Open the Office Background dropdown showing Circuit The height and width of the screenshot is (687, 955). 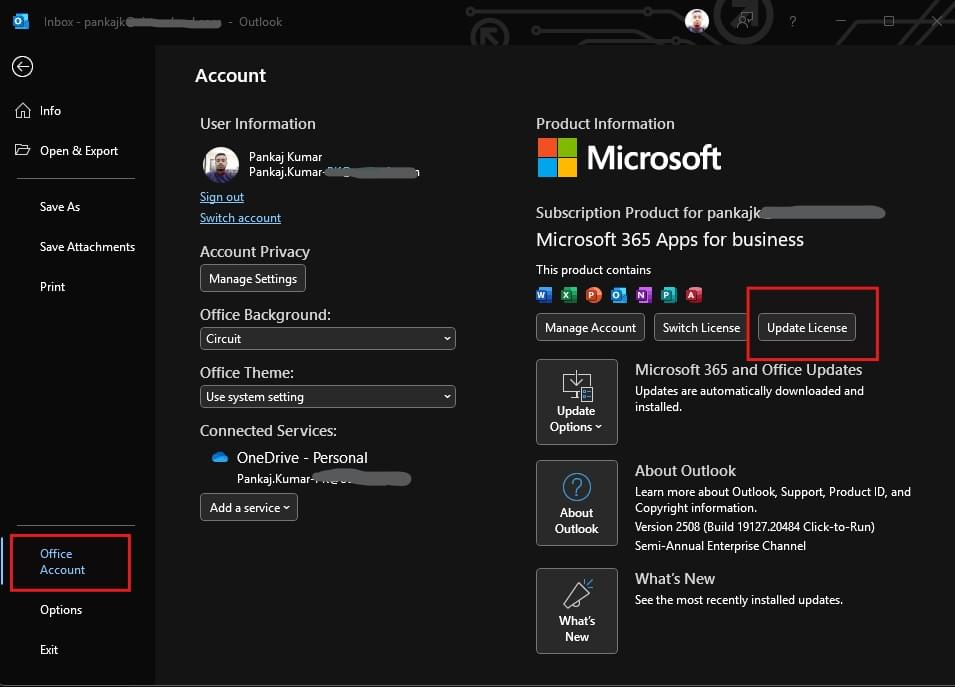point(327,338)
